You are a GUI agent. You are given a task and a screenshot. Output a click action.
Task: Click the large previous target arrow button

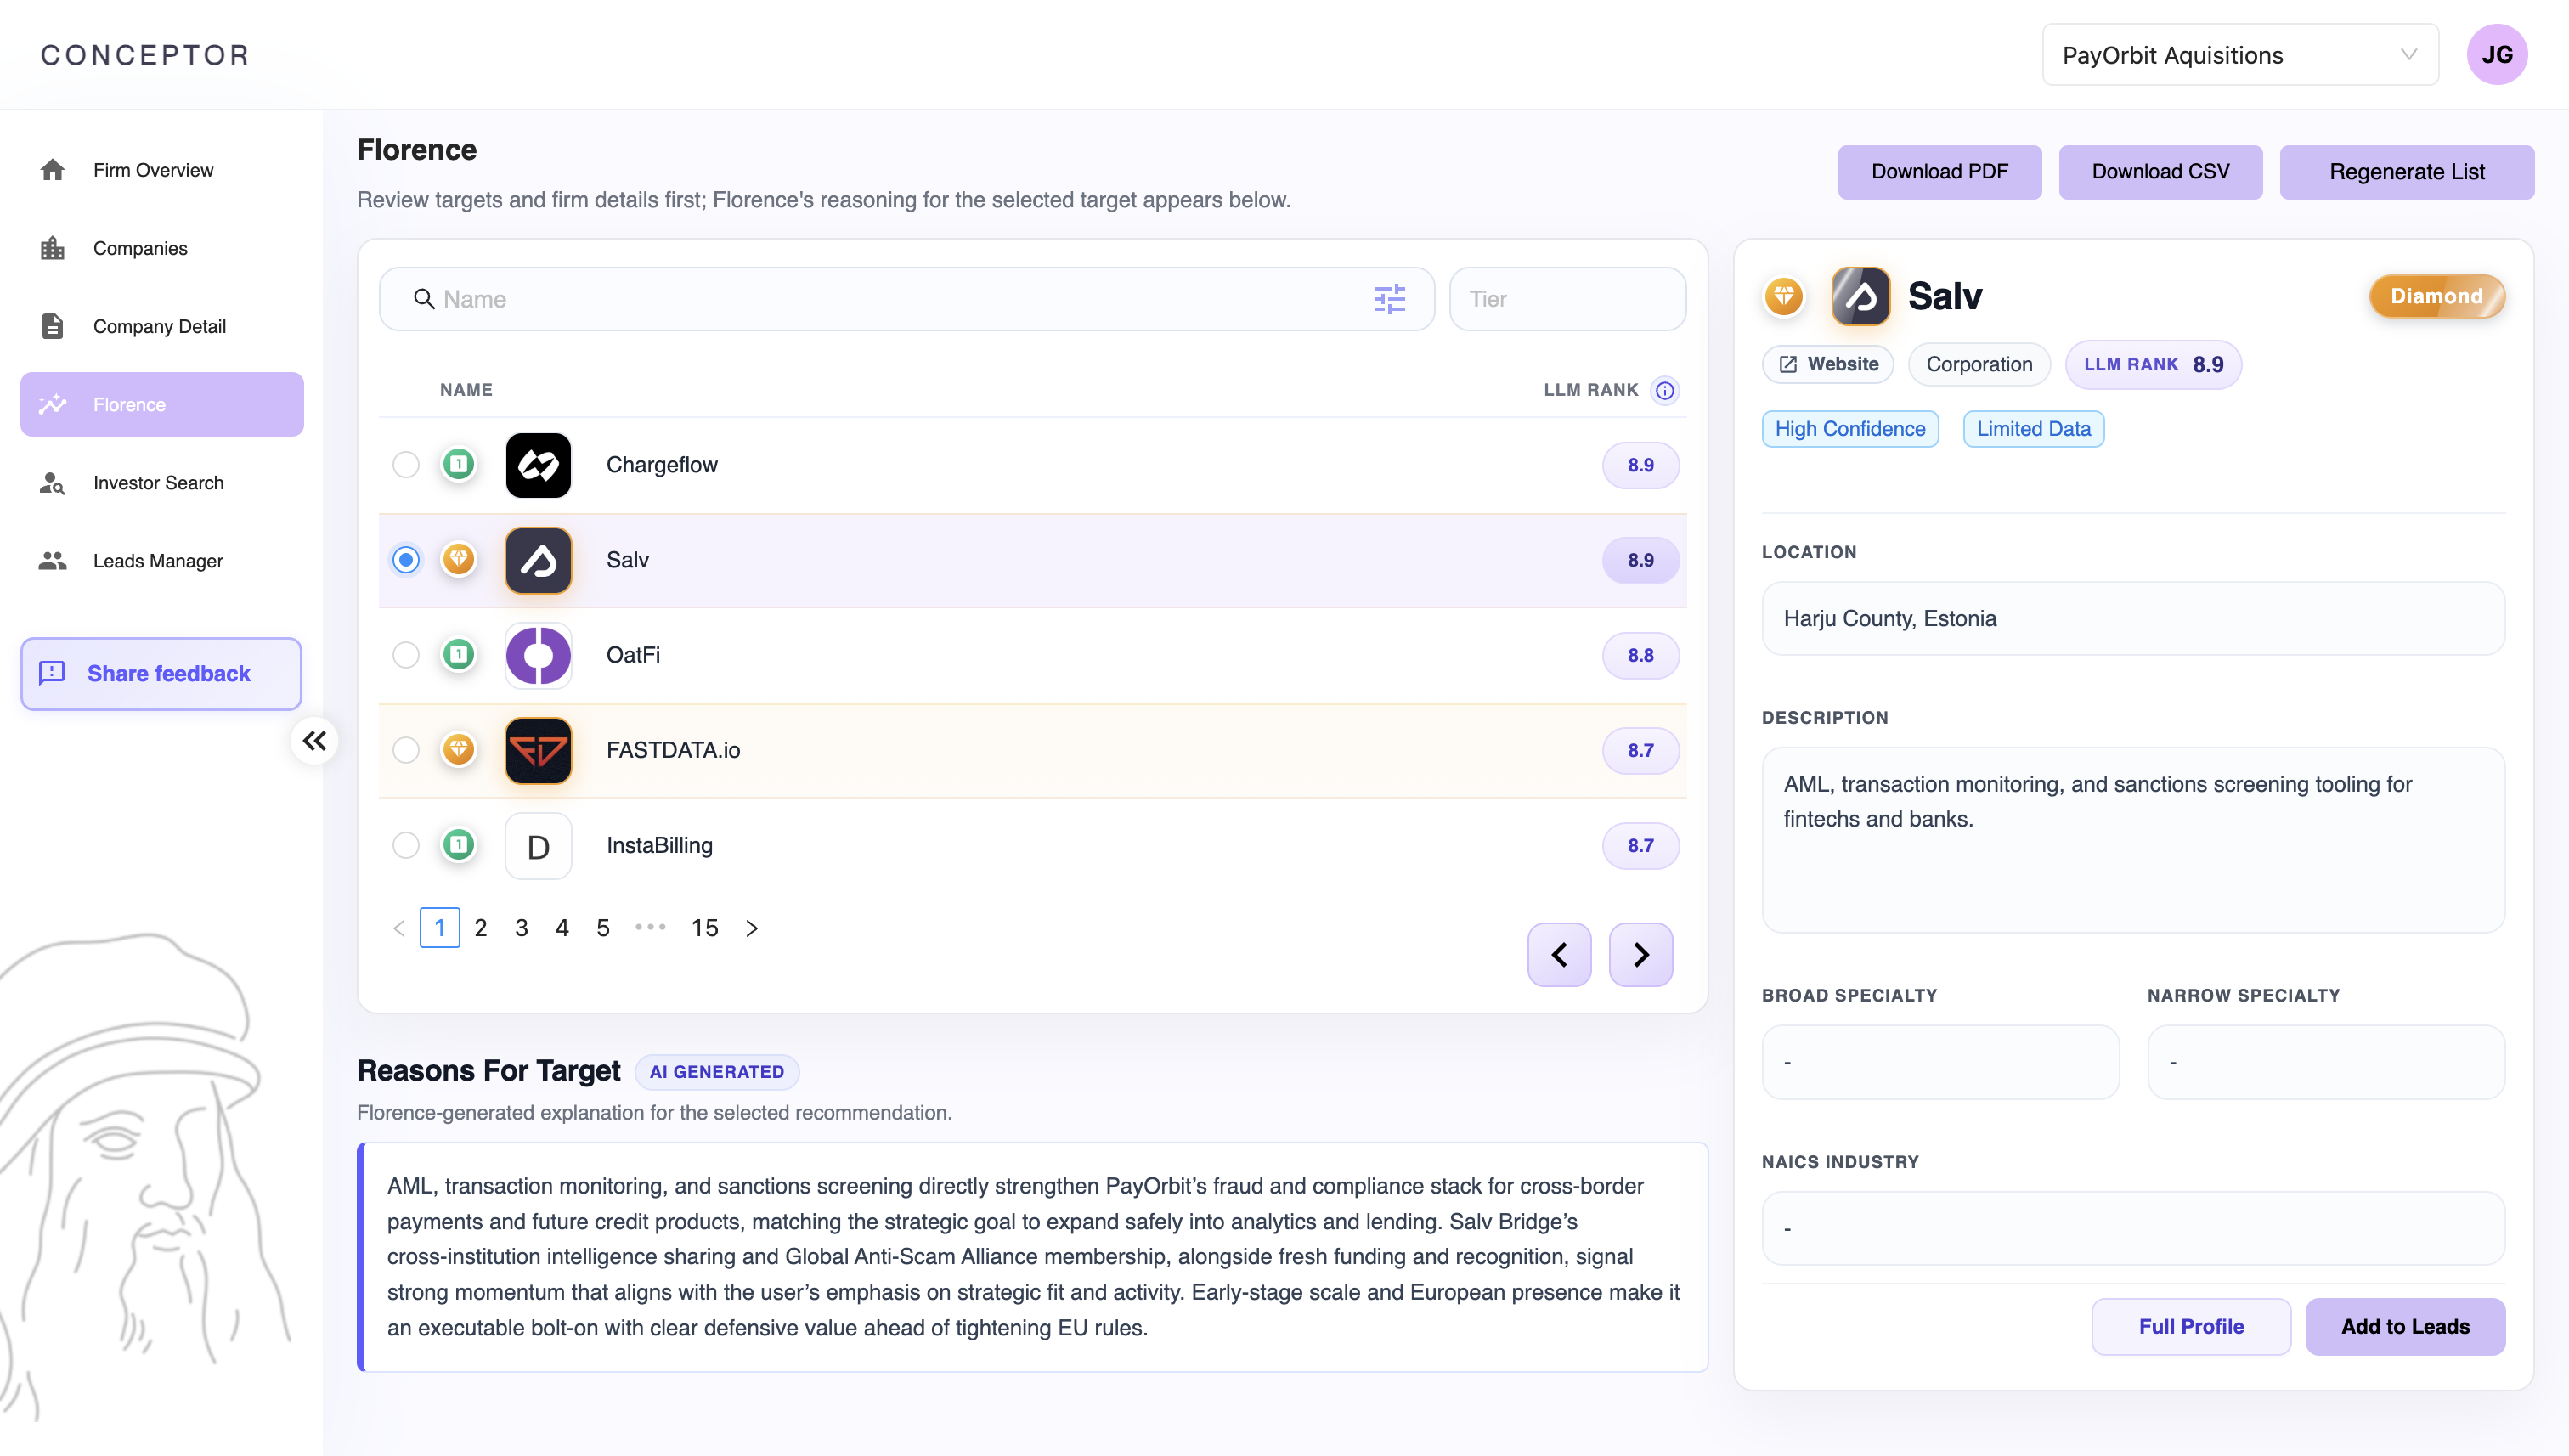pos(1559,955)
